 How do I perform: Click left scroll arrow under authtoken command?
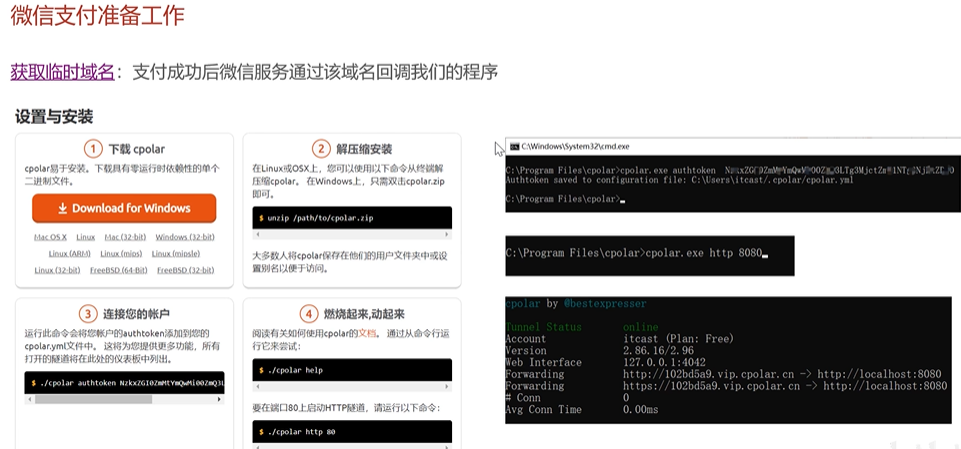[x=29, y=399]
